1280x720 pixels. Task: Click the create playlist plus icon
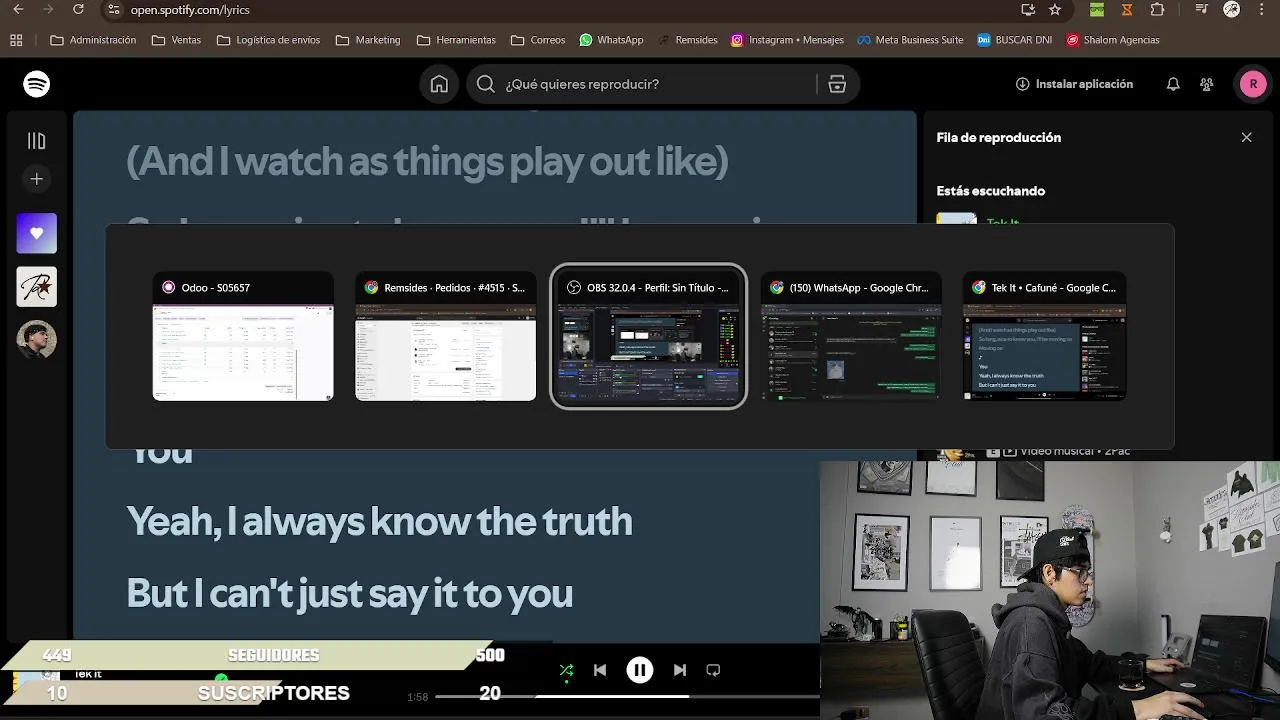pos(37,179)
